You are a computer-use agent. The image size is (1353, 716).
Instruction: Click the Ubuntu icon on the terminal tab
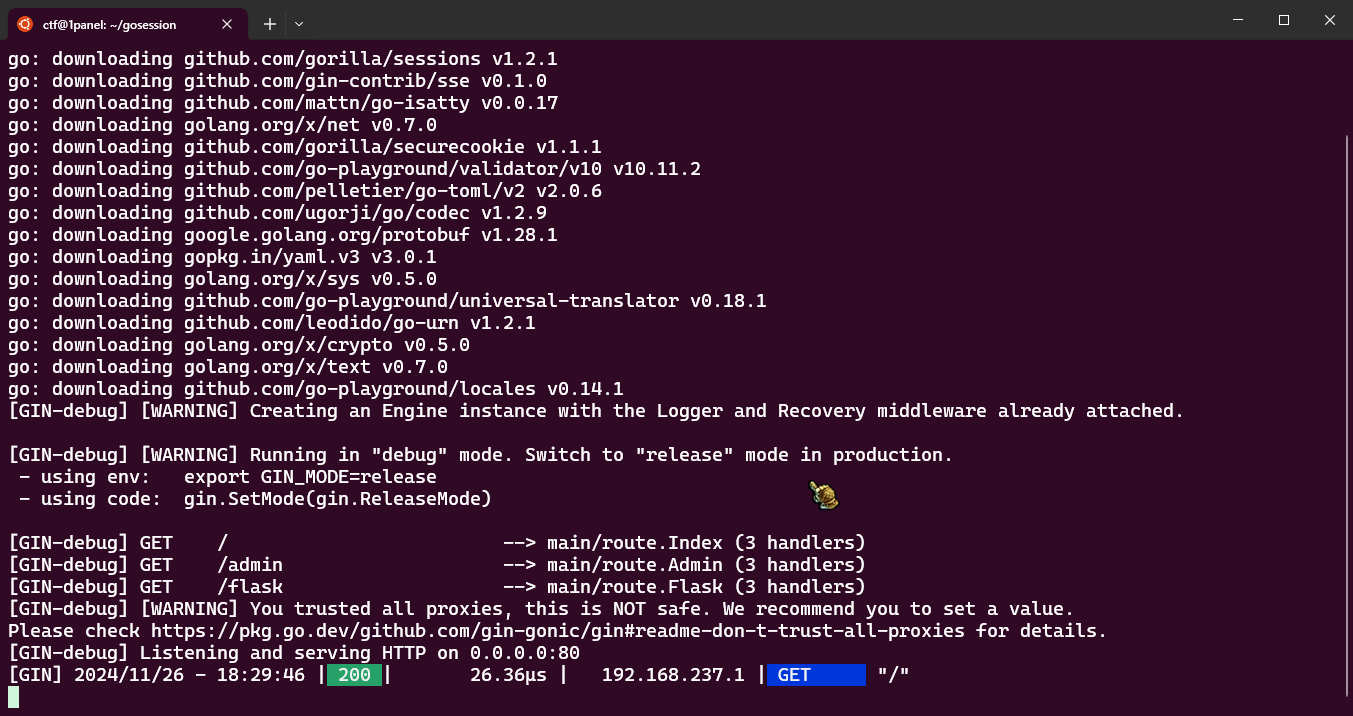(25, 22)
